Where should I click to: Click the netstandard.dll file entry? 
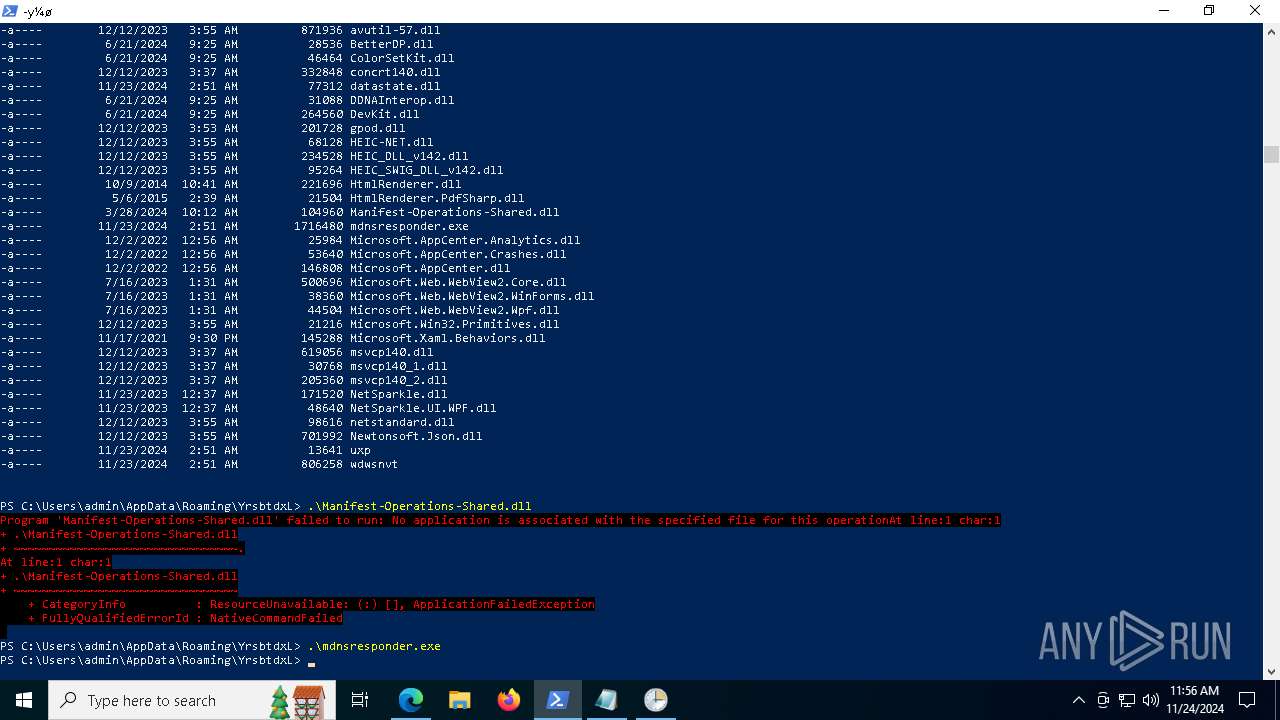402,422
